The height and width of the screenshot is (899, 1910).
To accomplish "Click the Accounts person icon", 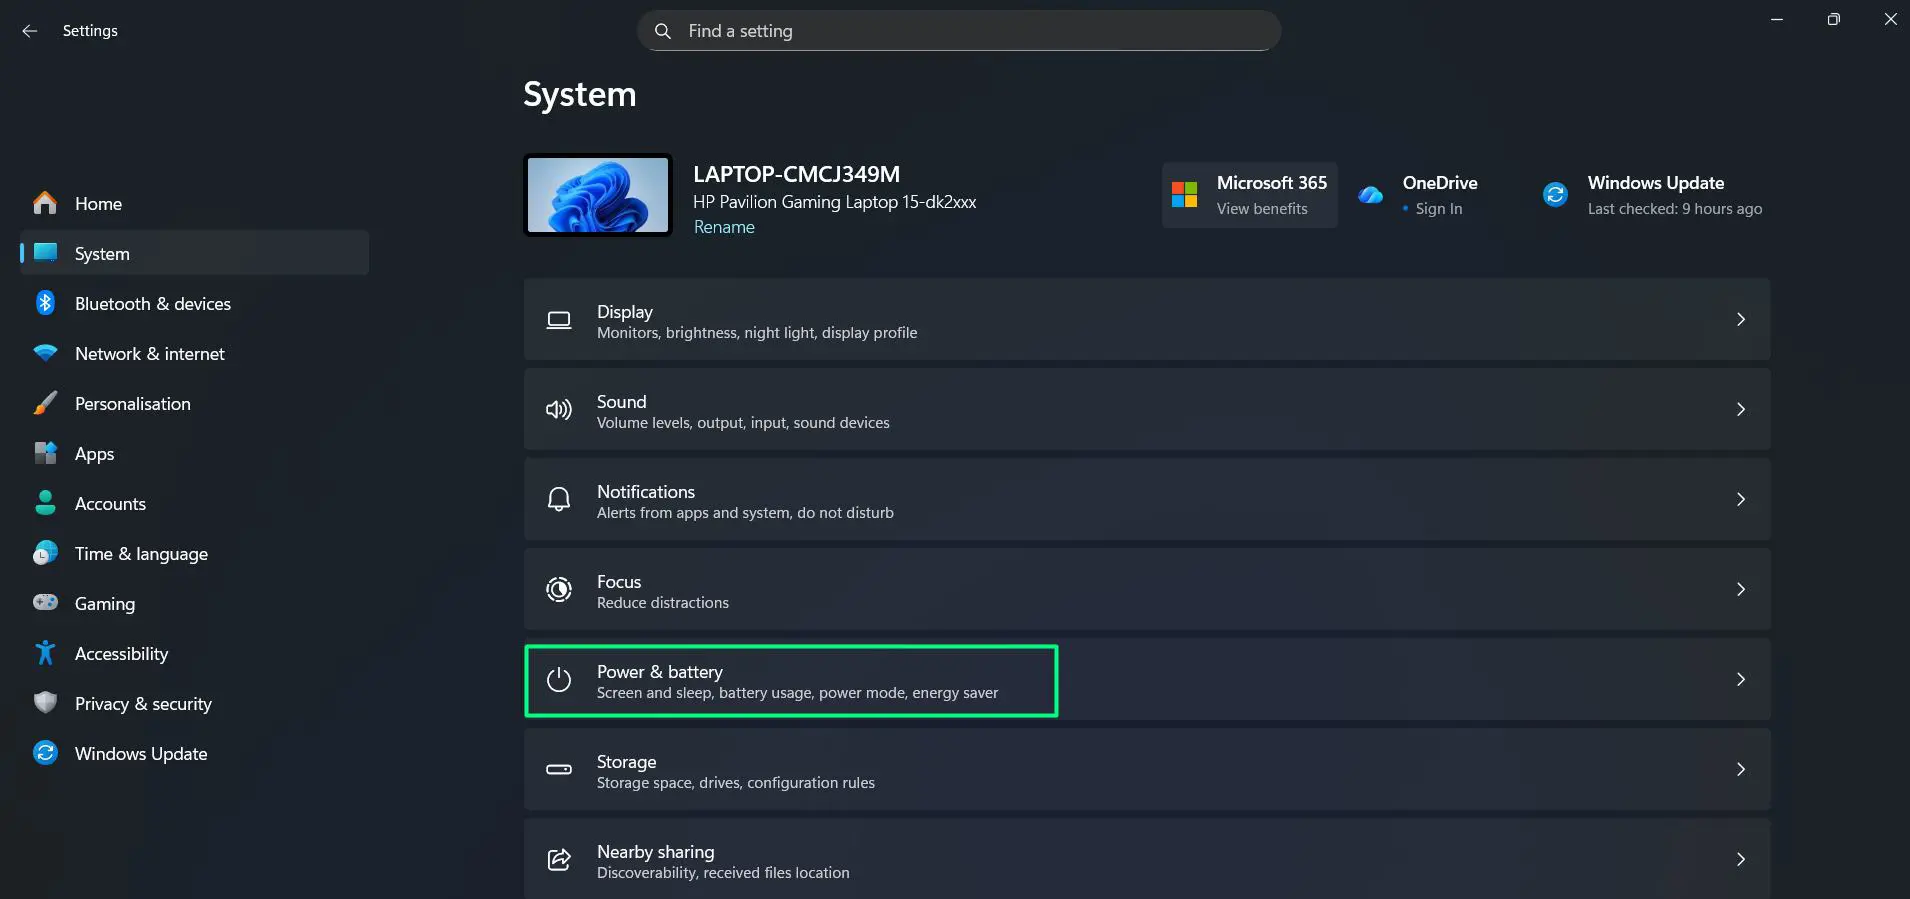I will point(45,503).
